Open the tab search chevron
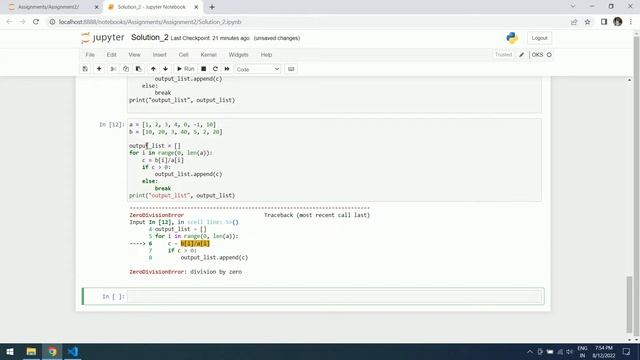640x360 pixels. tap(573, 6)
